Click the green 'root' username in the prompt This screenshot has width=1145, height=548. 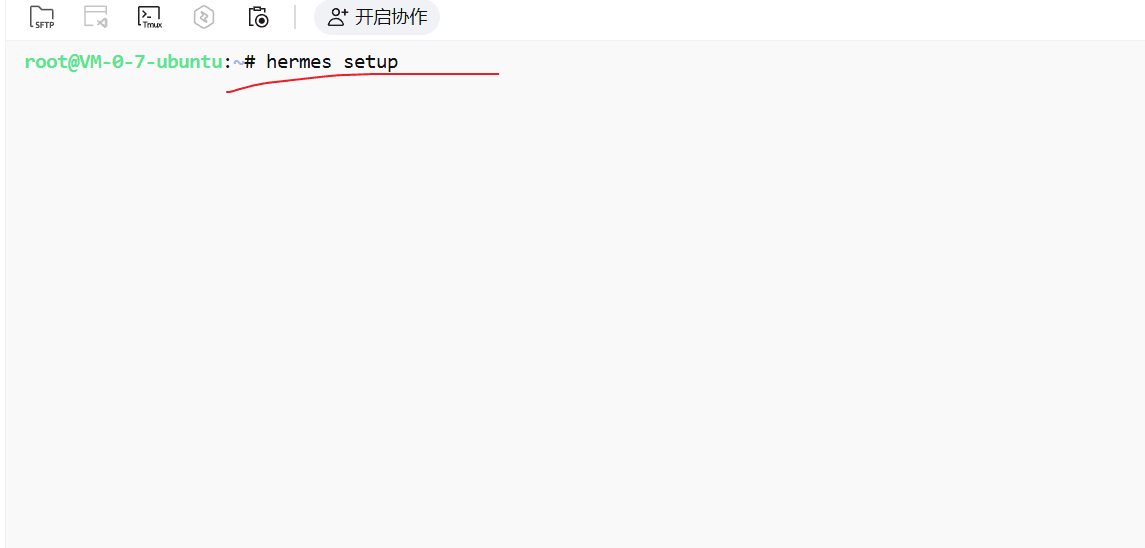46,62
